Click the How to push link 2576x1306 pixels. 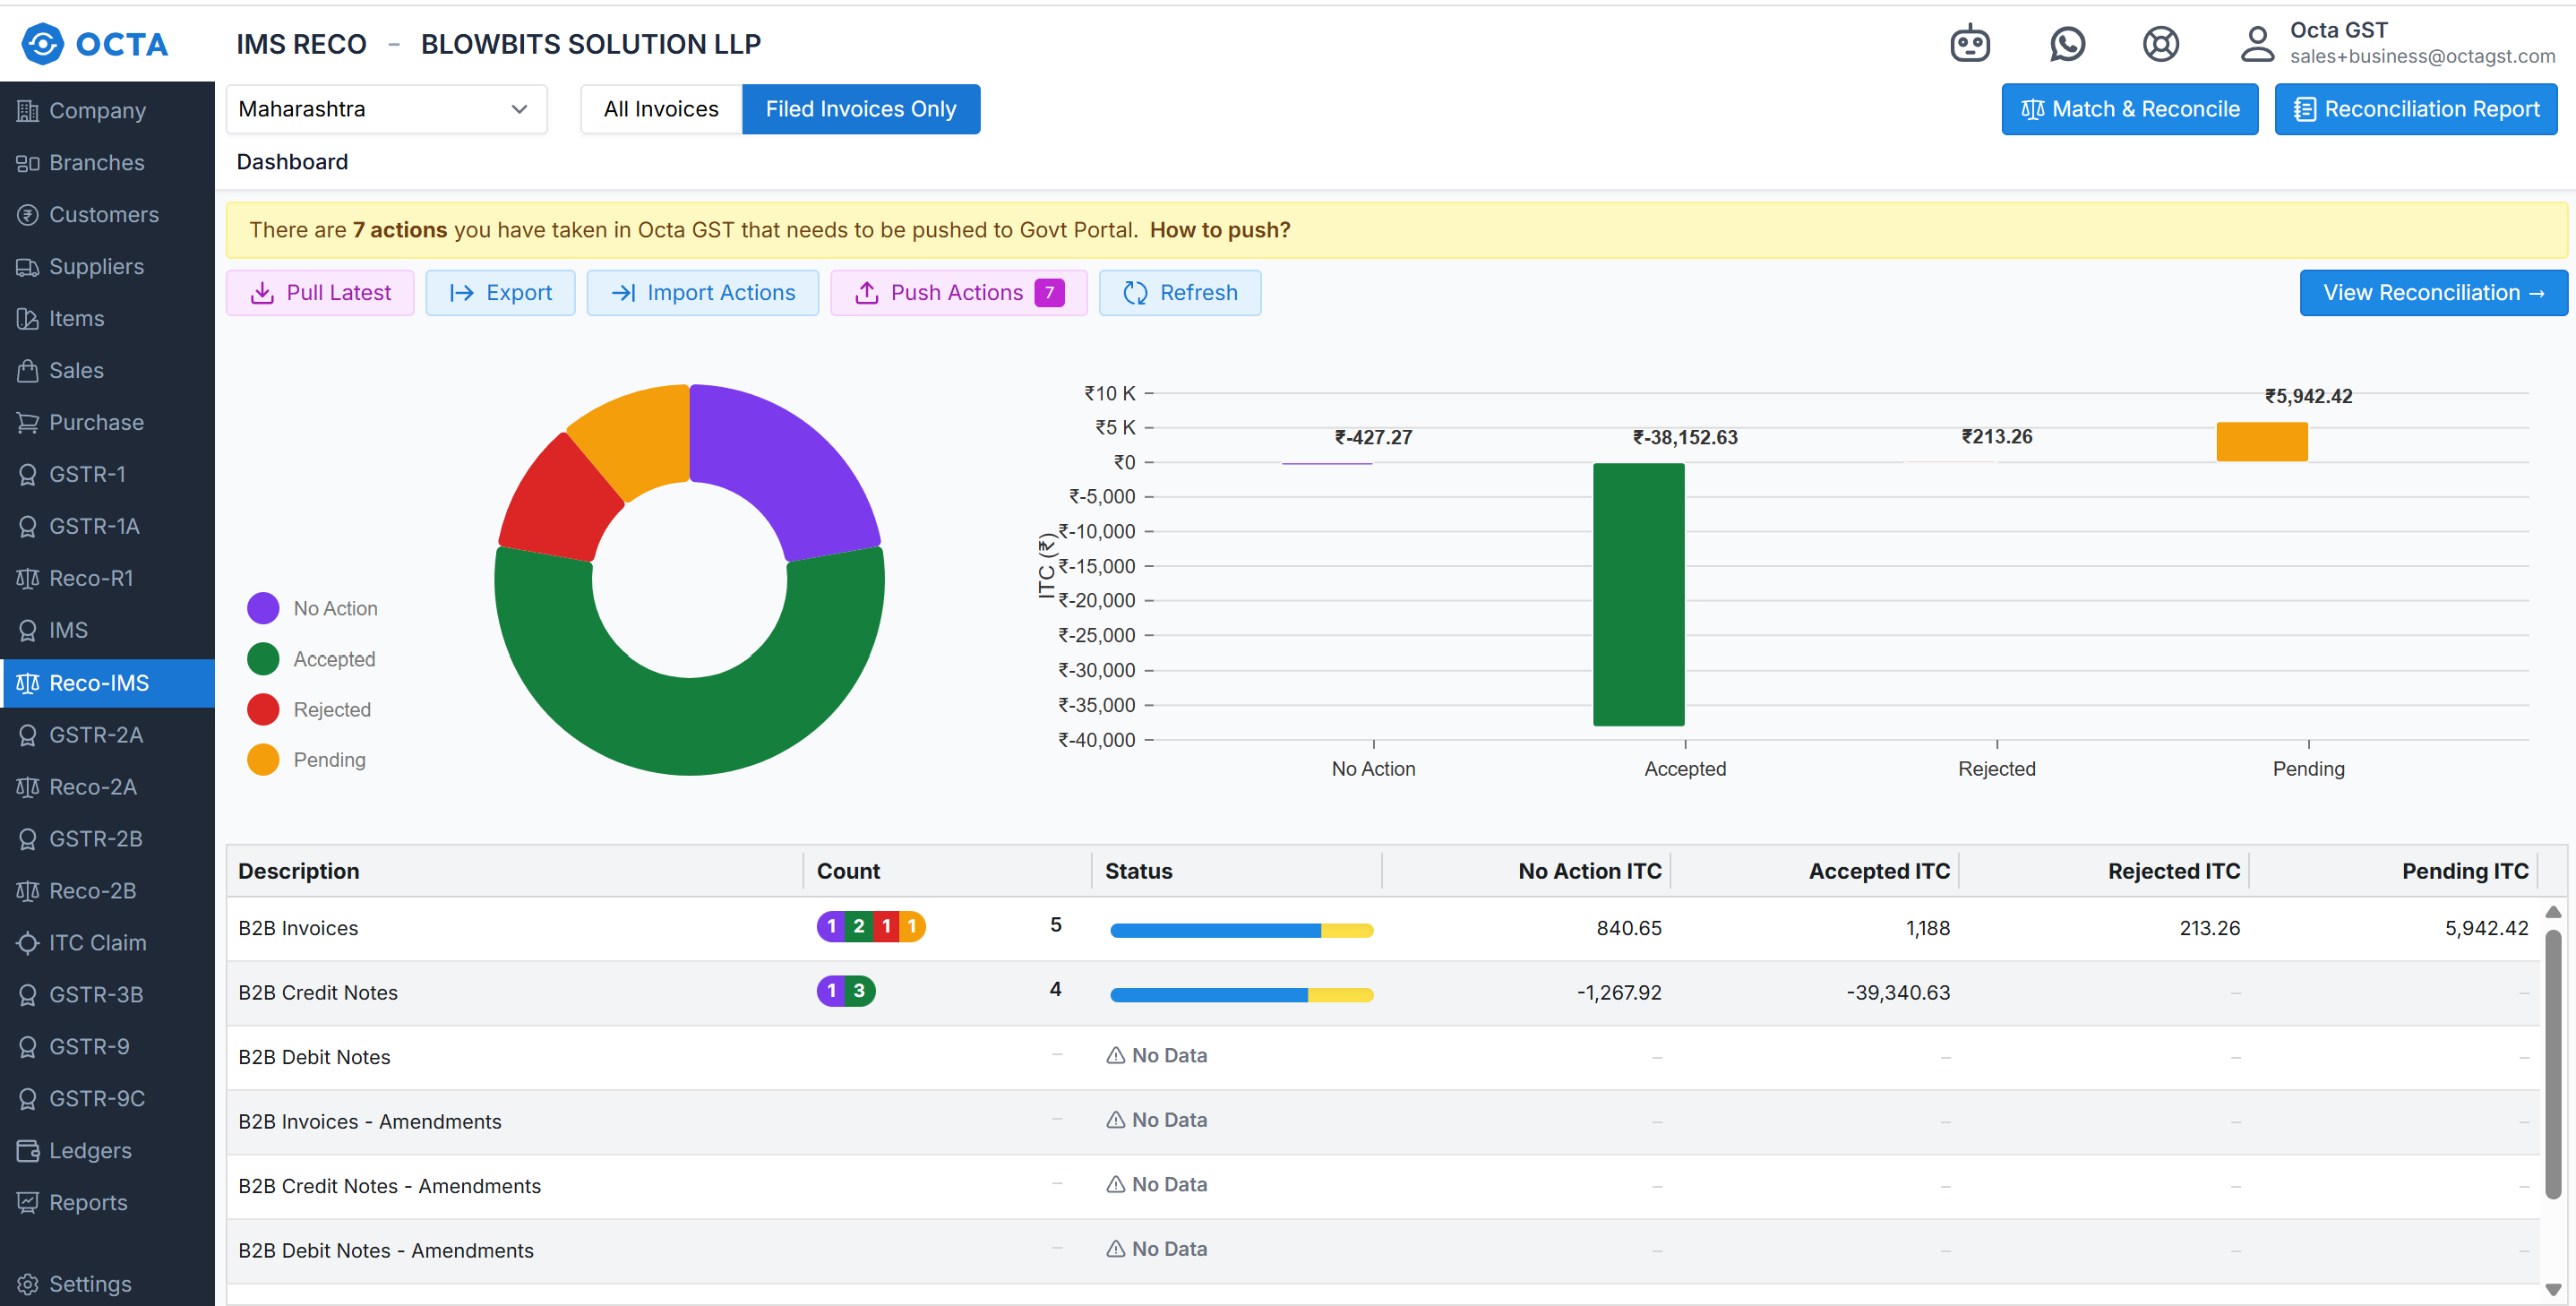pyautogui.click(x=1219, y=230)
